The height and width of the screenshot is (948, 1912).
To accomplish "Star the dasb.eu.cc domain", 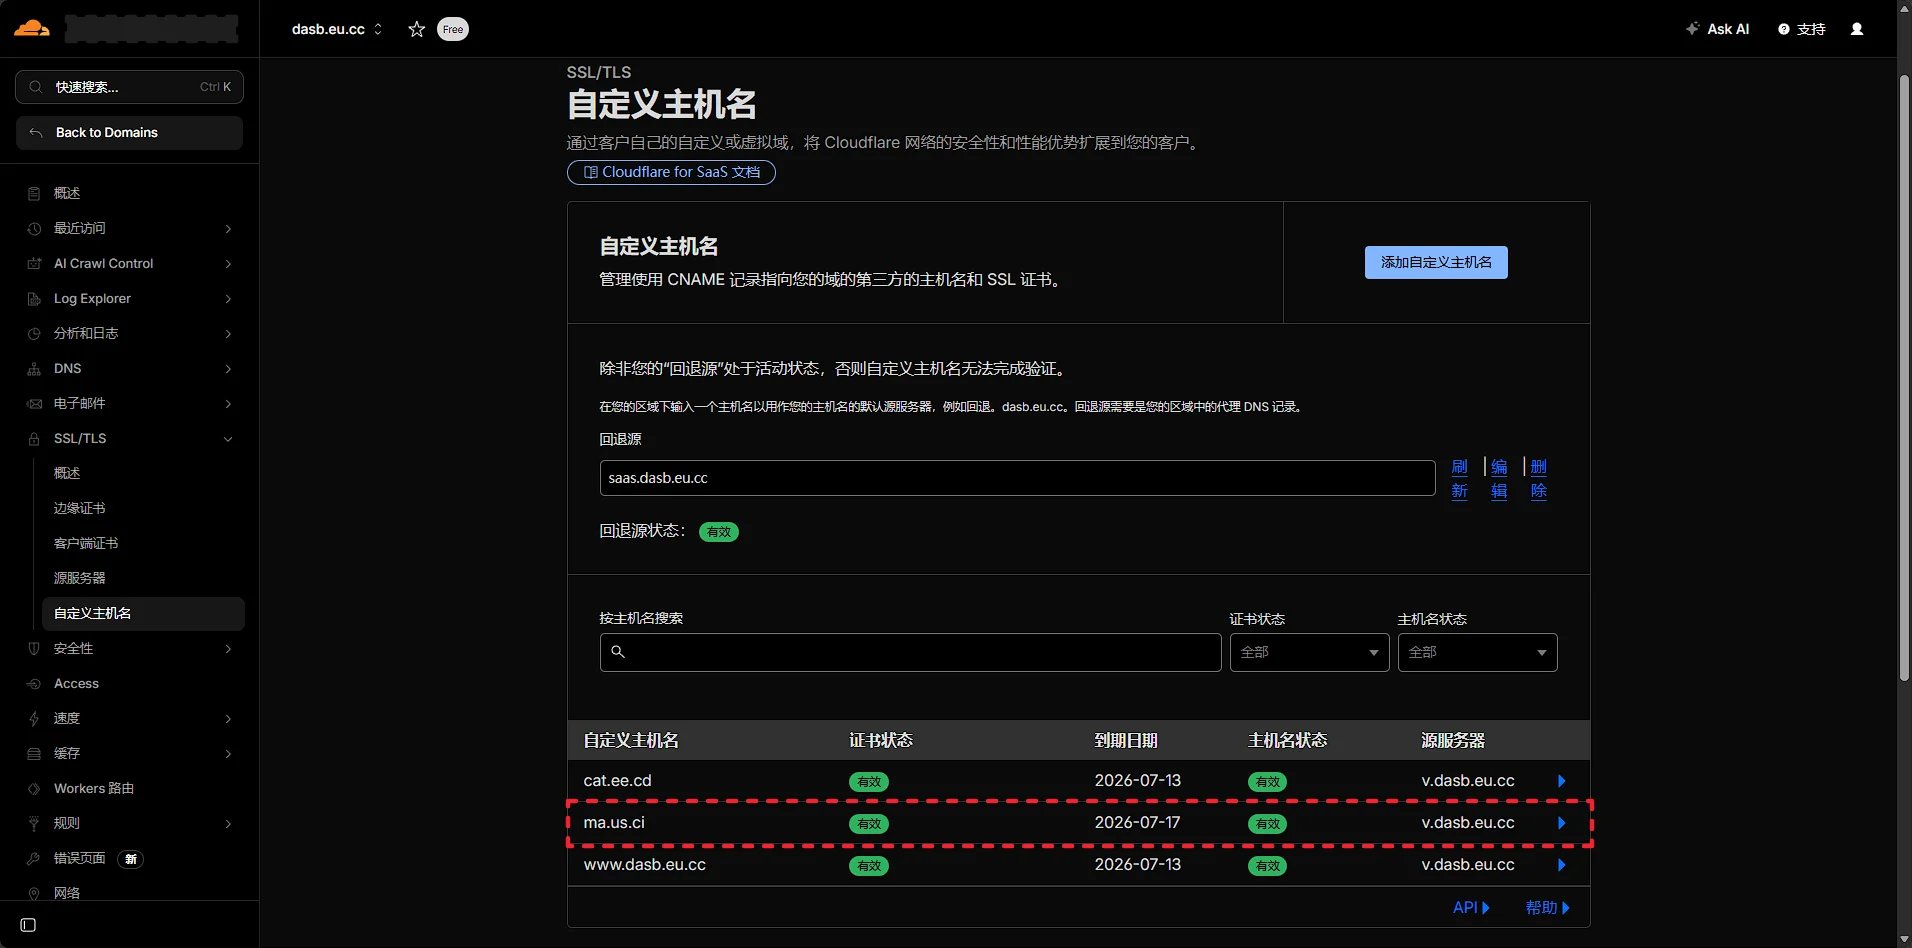I will click(417, 29).
